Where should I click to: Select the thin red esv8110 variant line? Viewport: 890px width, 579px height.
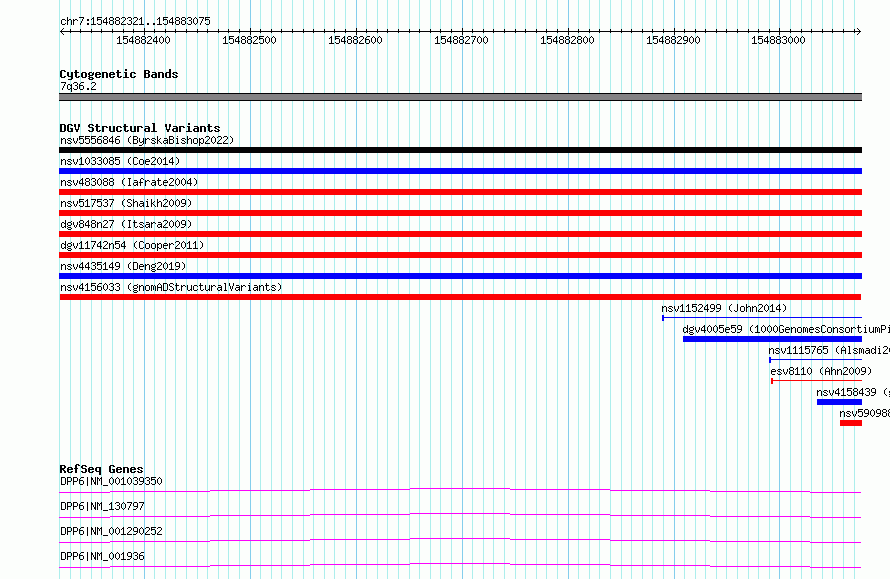click(x=816, y=381)
